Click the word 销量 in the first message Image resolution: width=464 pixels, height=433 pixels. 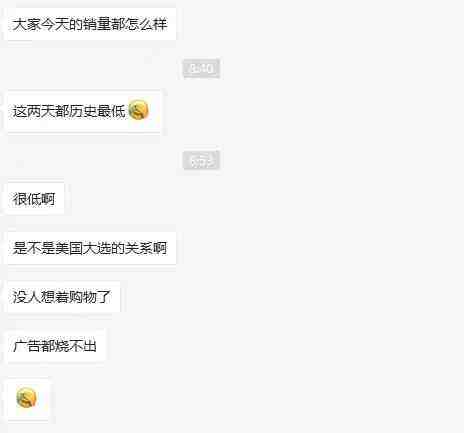(x=96, y=24)
